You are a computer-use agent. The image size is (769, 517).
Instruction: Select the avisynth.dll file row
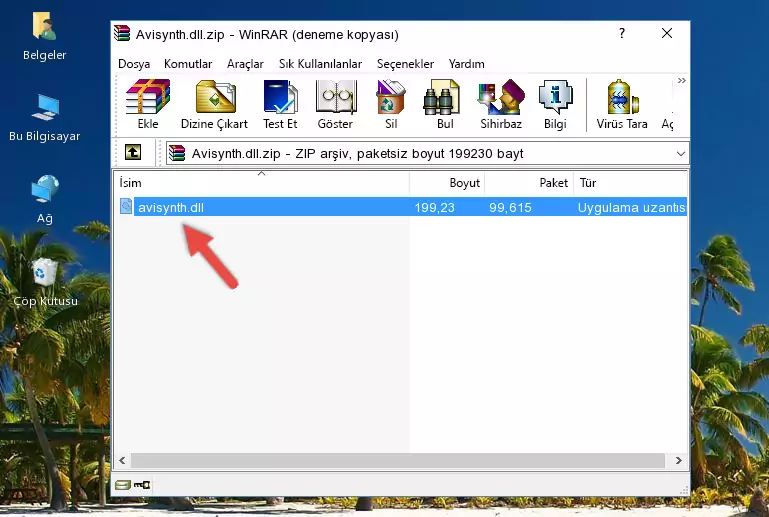[402, 207]
